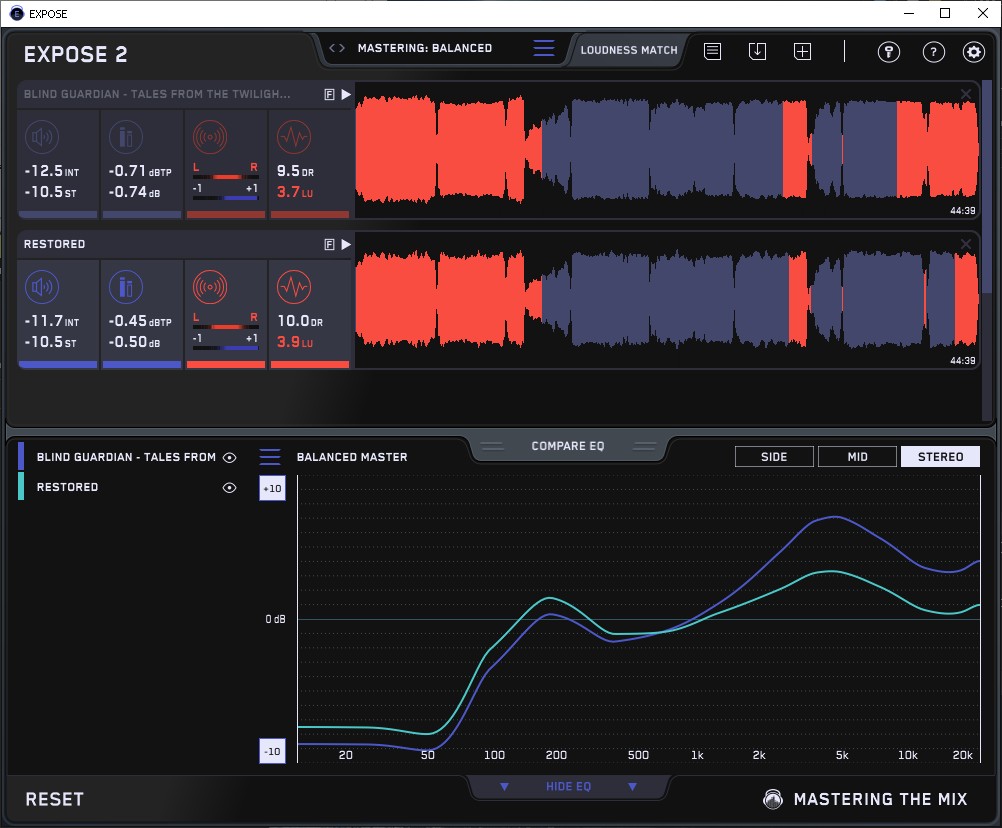Image resolution: width=1002 pixels, height=828 pixels.
Task: Click the peak meter icon on Blind Guardian track
Action: pyautogui.click(x=126, y=137)
